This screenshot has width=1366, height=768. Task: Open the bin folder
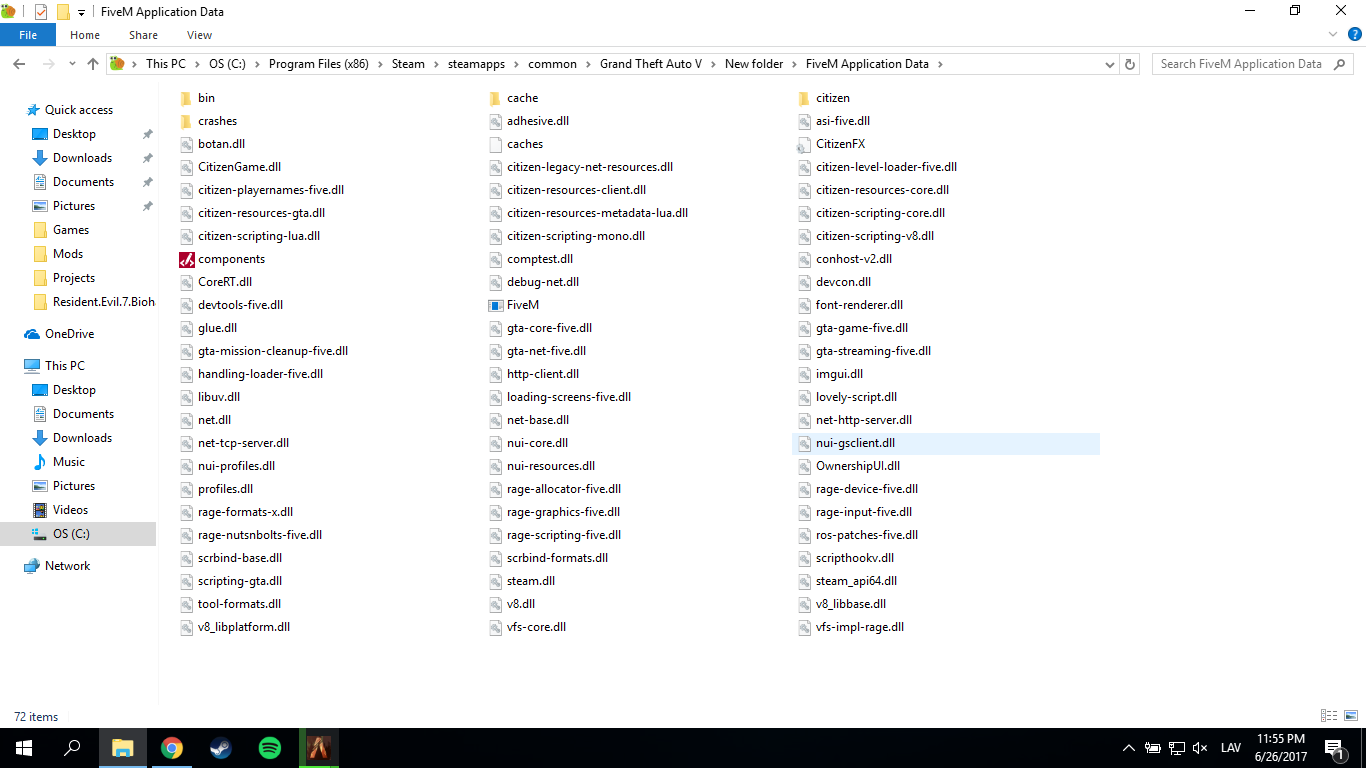[x=197, y=98]
